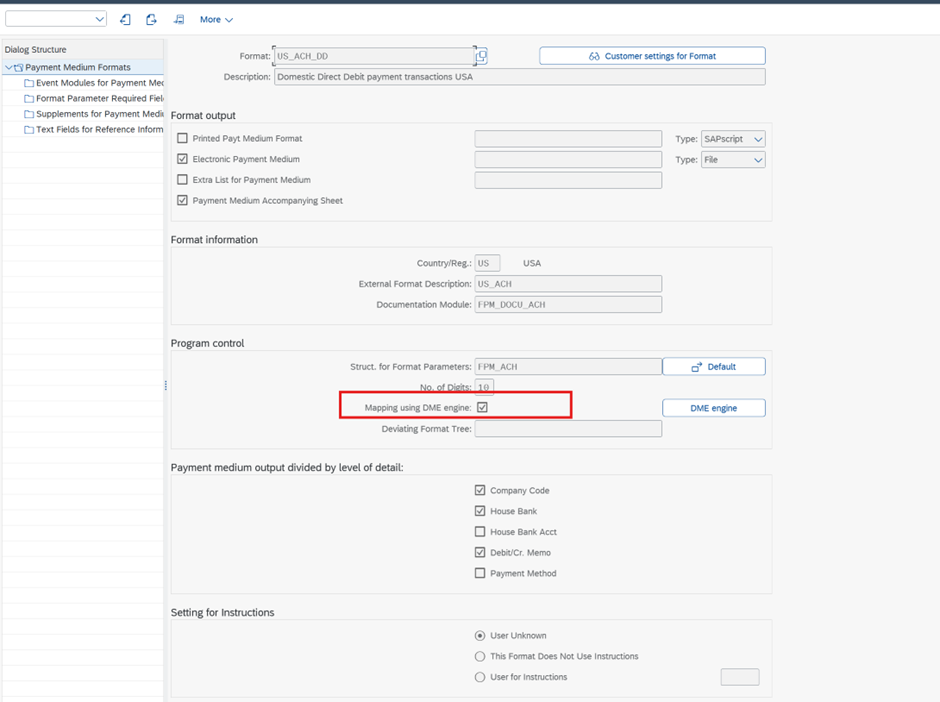Select Event Modules for Payment Medium node
The height and width of the screenshot is (702, 940).
(100, 83)
